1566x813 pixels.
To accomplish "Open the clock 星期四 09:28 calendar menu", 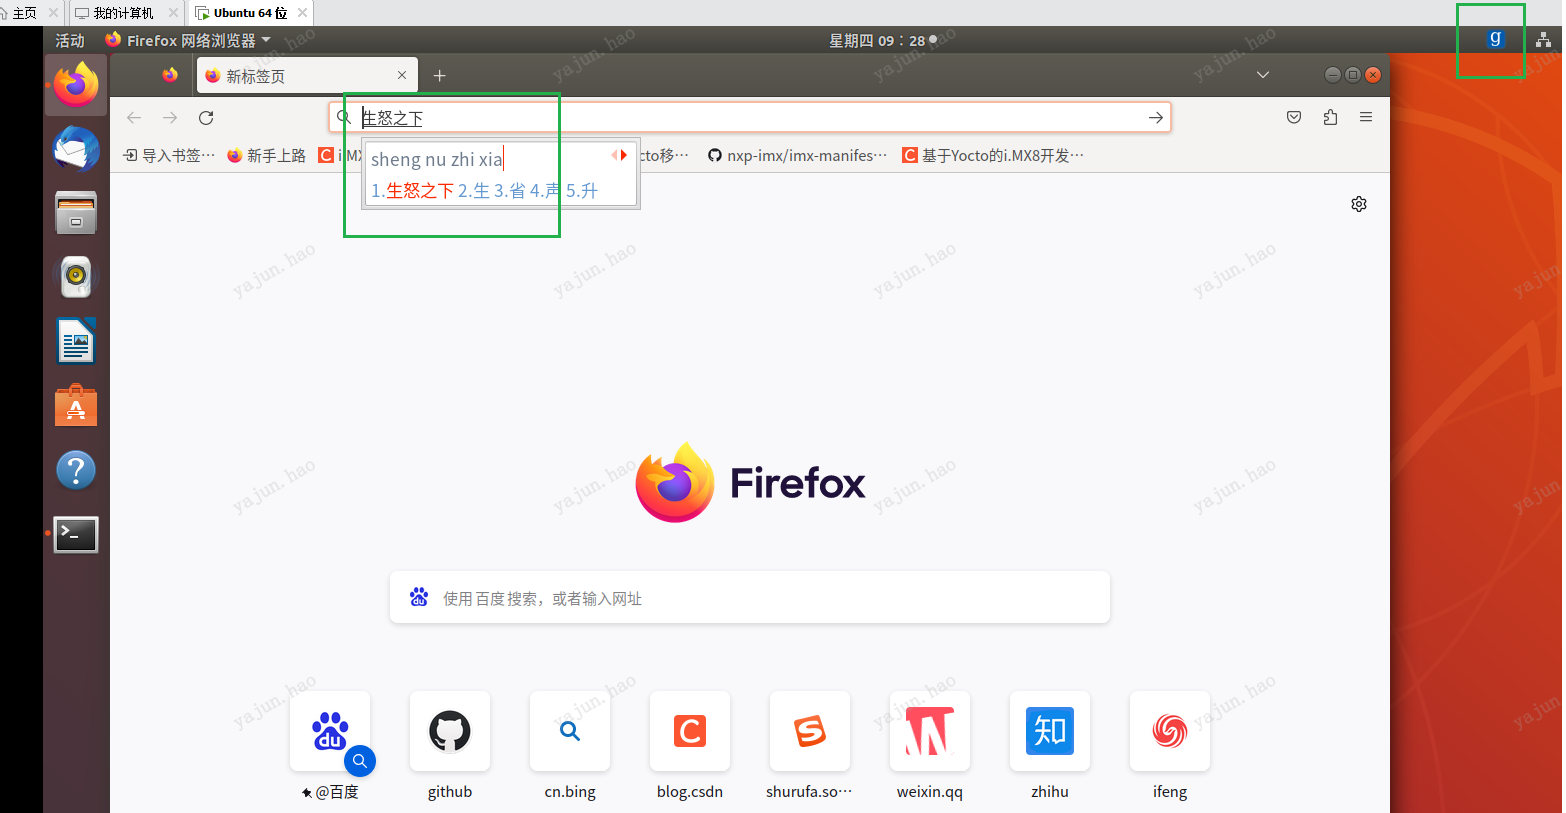I will (x=883, y=40).
